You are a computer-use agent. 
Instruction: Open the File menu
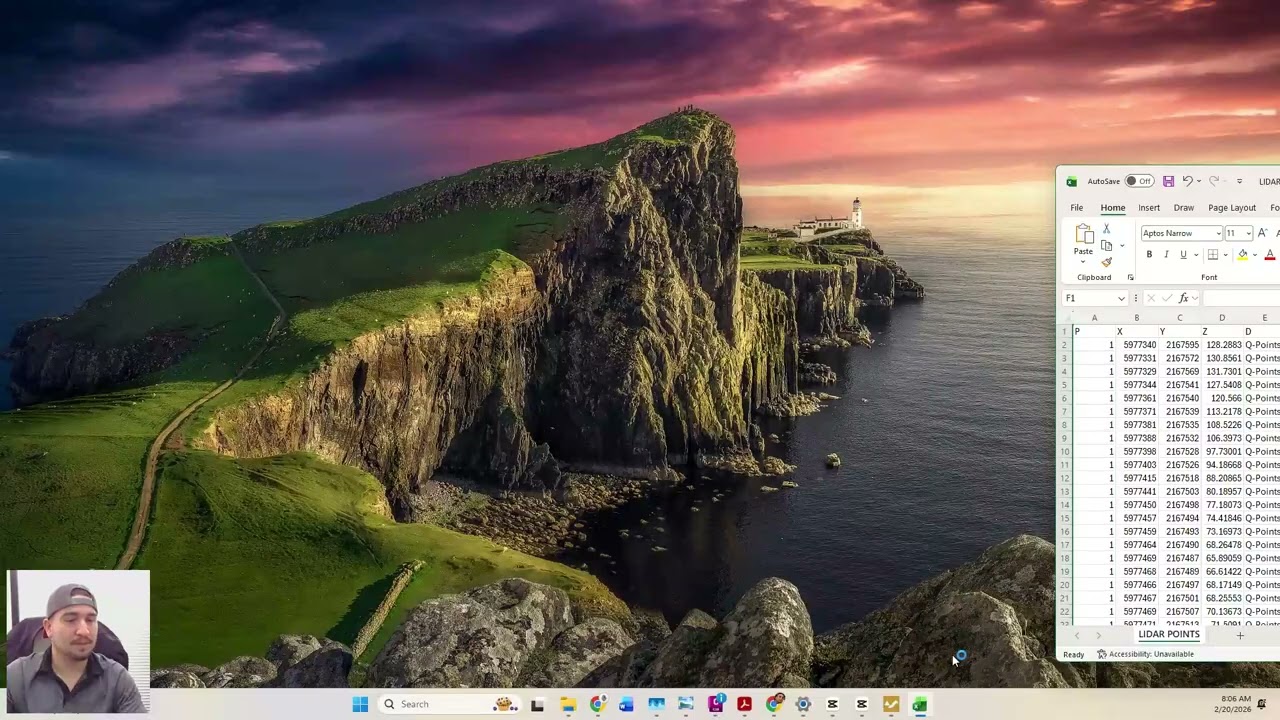[x=1077, y=208]
